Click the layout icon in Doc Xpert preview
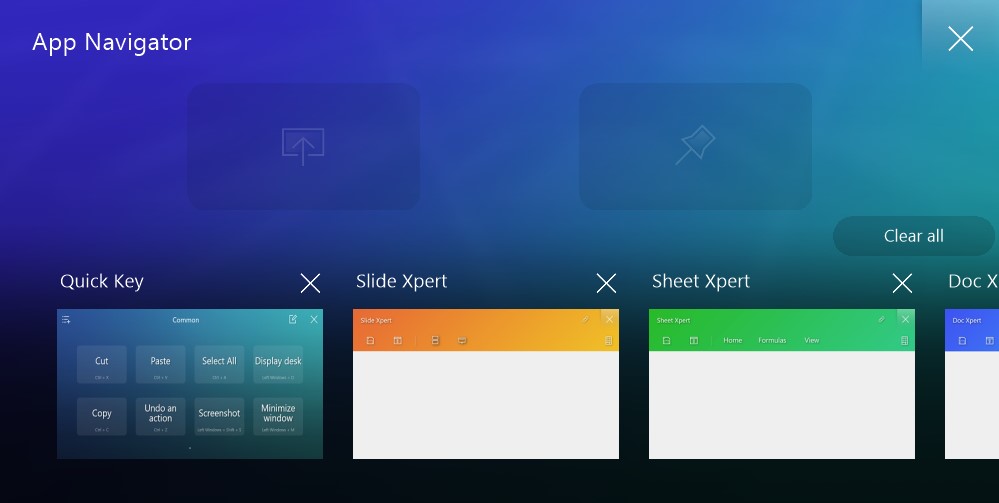Viewport: 999px width, 503px height. click(989, 340)
